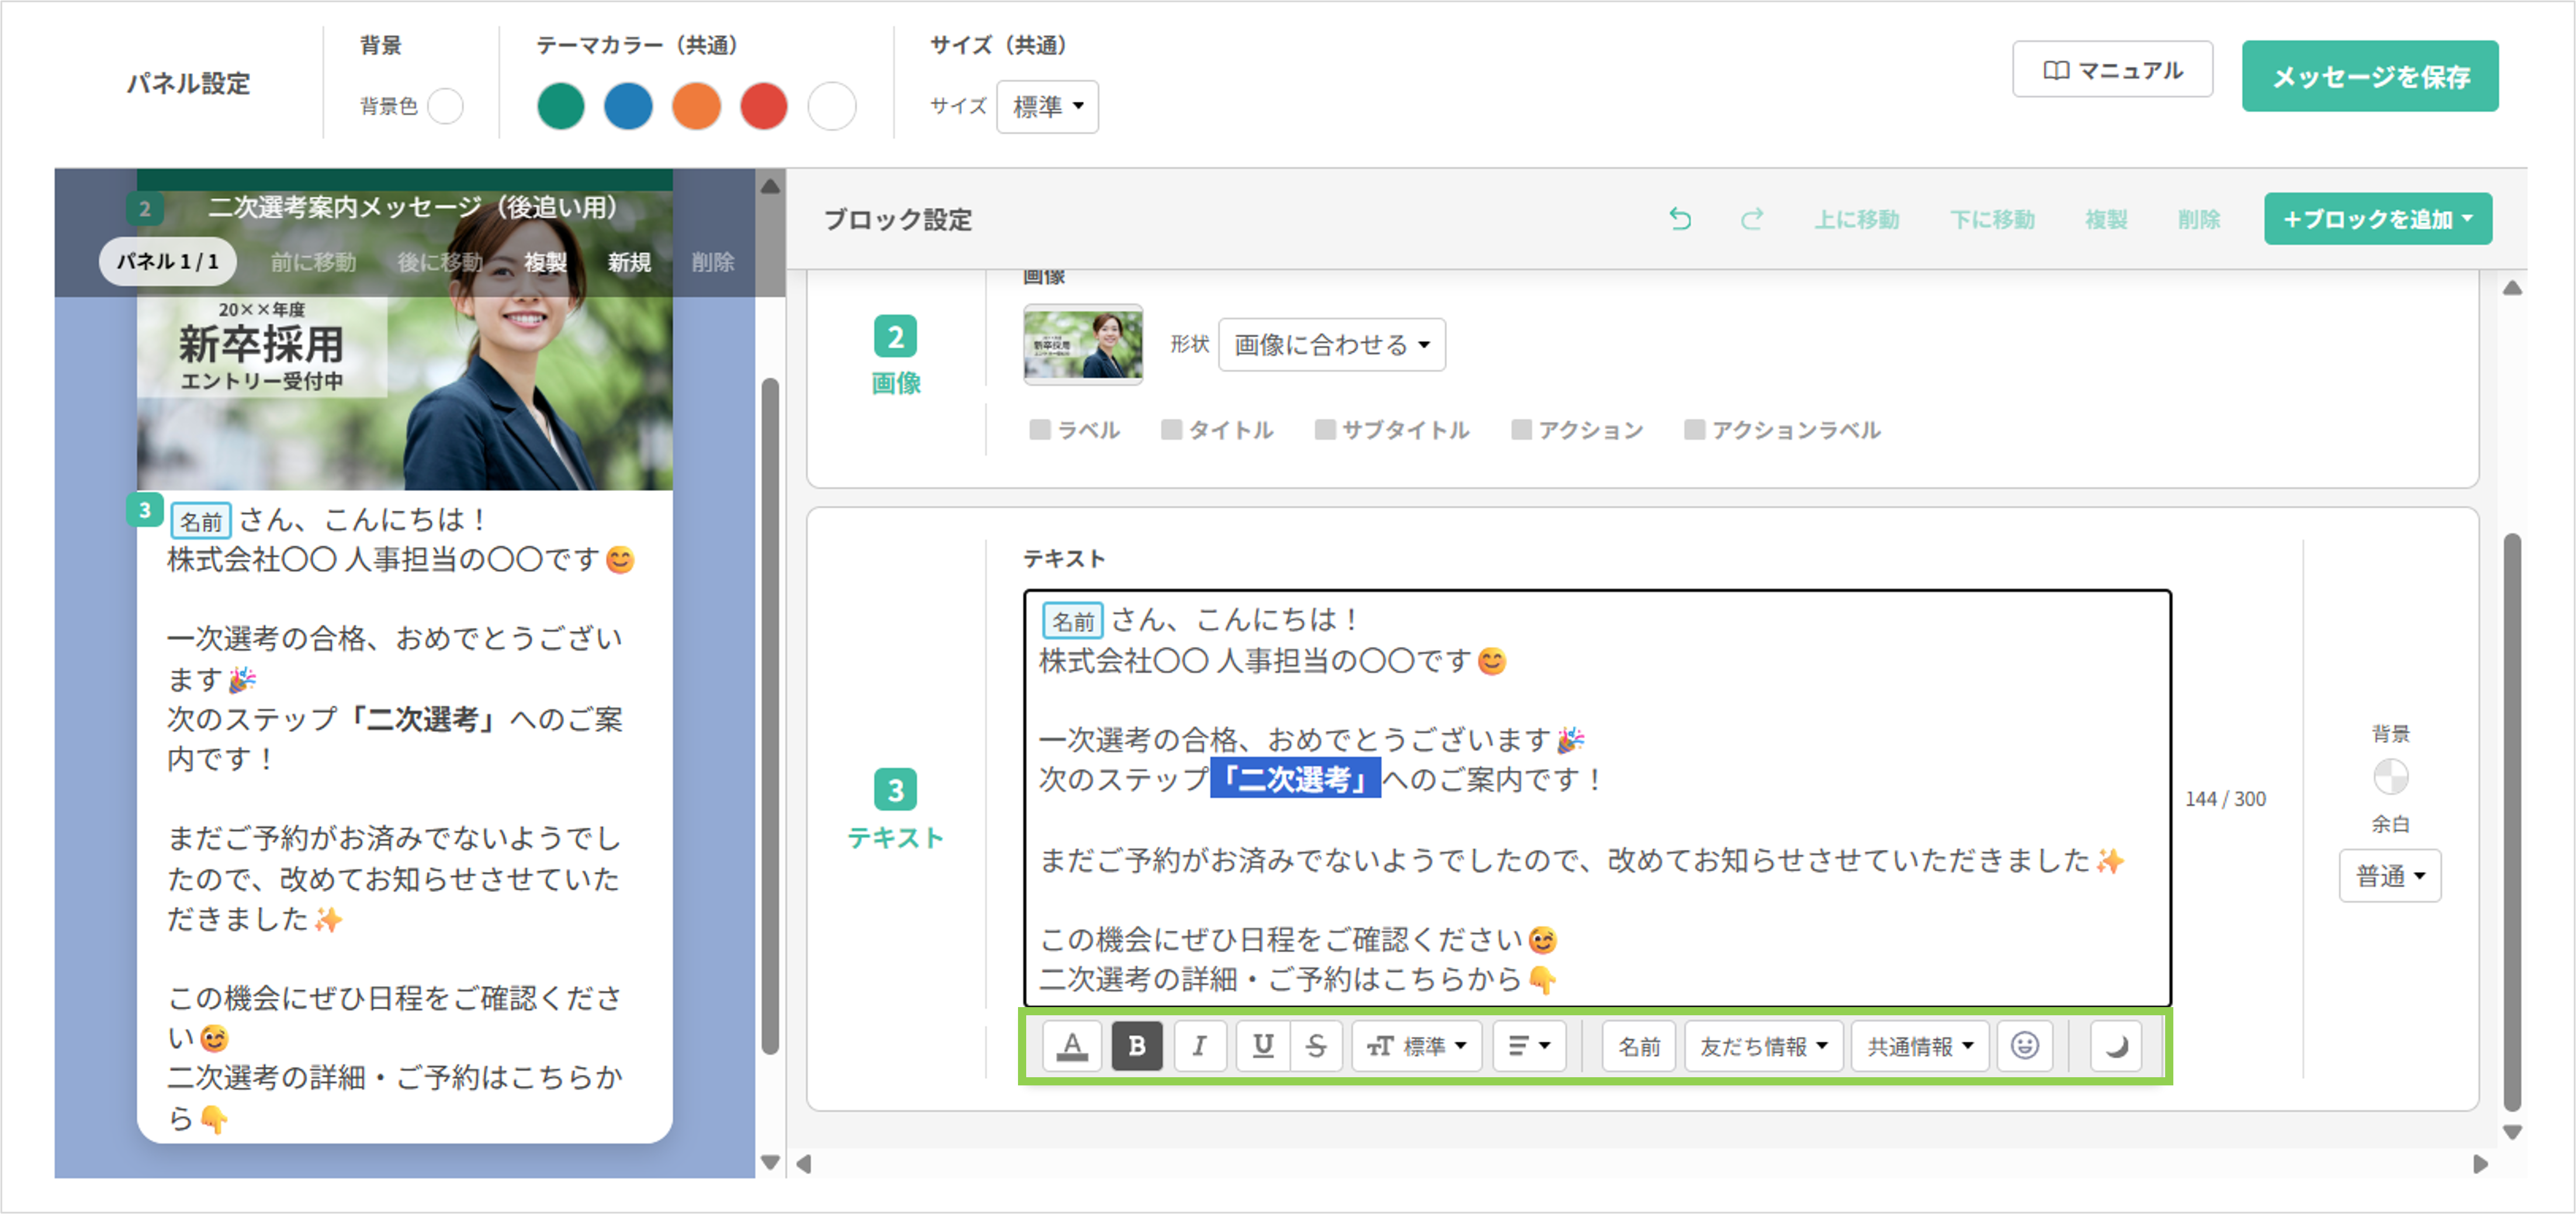Click the moon icon in text toolbar

click(2115, 1046)
